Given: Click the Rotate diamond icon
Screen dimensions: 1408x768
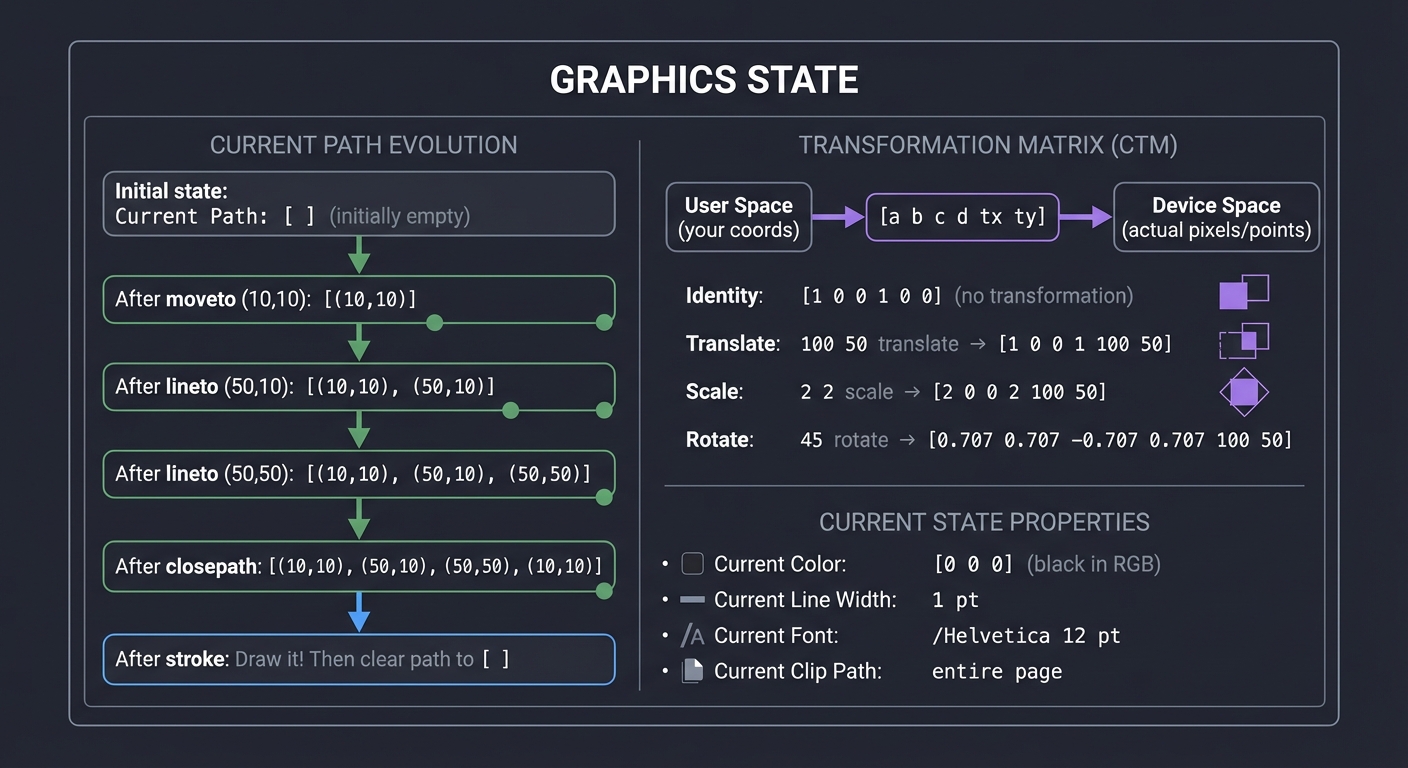Looking at the screenshot, I should point(1243,392).
